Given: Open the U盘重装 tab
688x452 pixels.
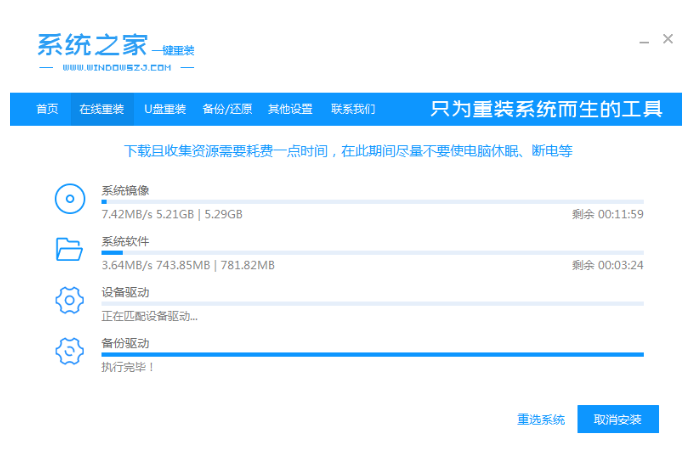Looking at the screenshot, I should tap(165, 109).
